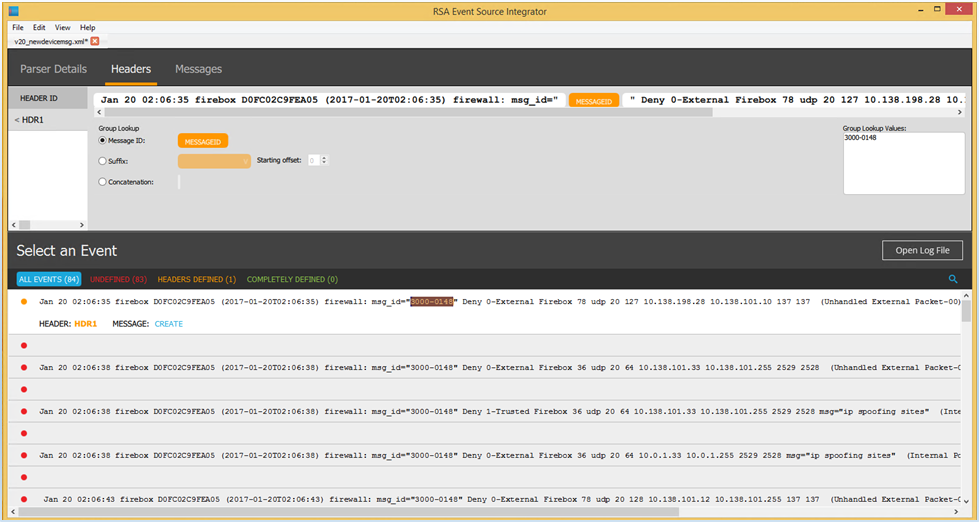979x522 pixels.
Task: Click the Header ID list left scroll arrow
Action: [14, 225]
